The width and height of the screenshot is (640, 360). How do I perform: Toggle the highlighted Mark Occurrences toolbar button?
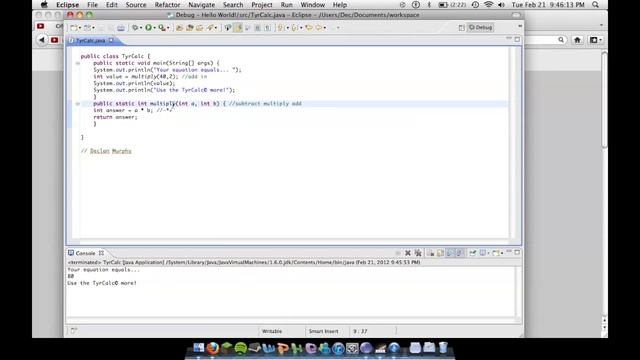tap(238, 28)
